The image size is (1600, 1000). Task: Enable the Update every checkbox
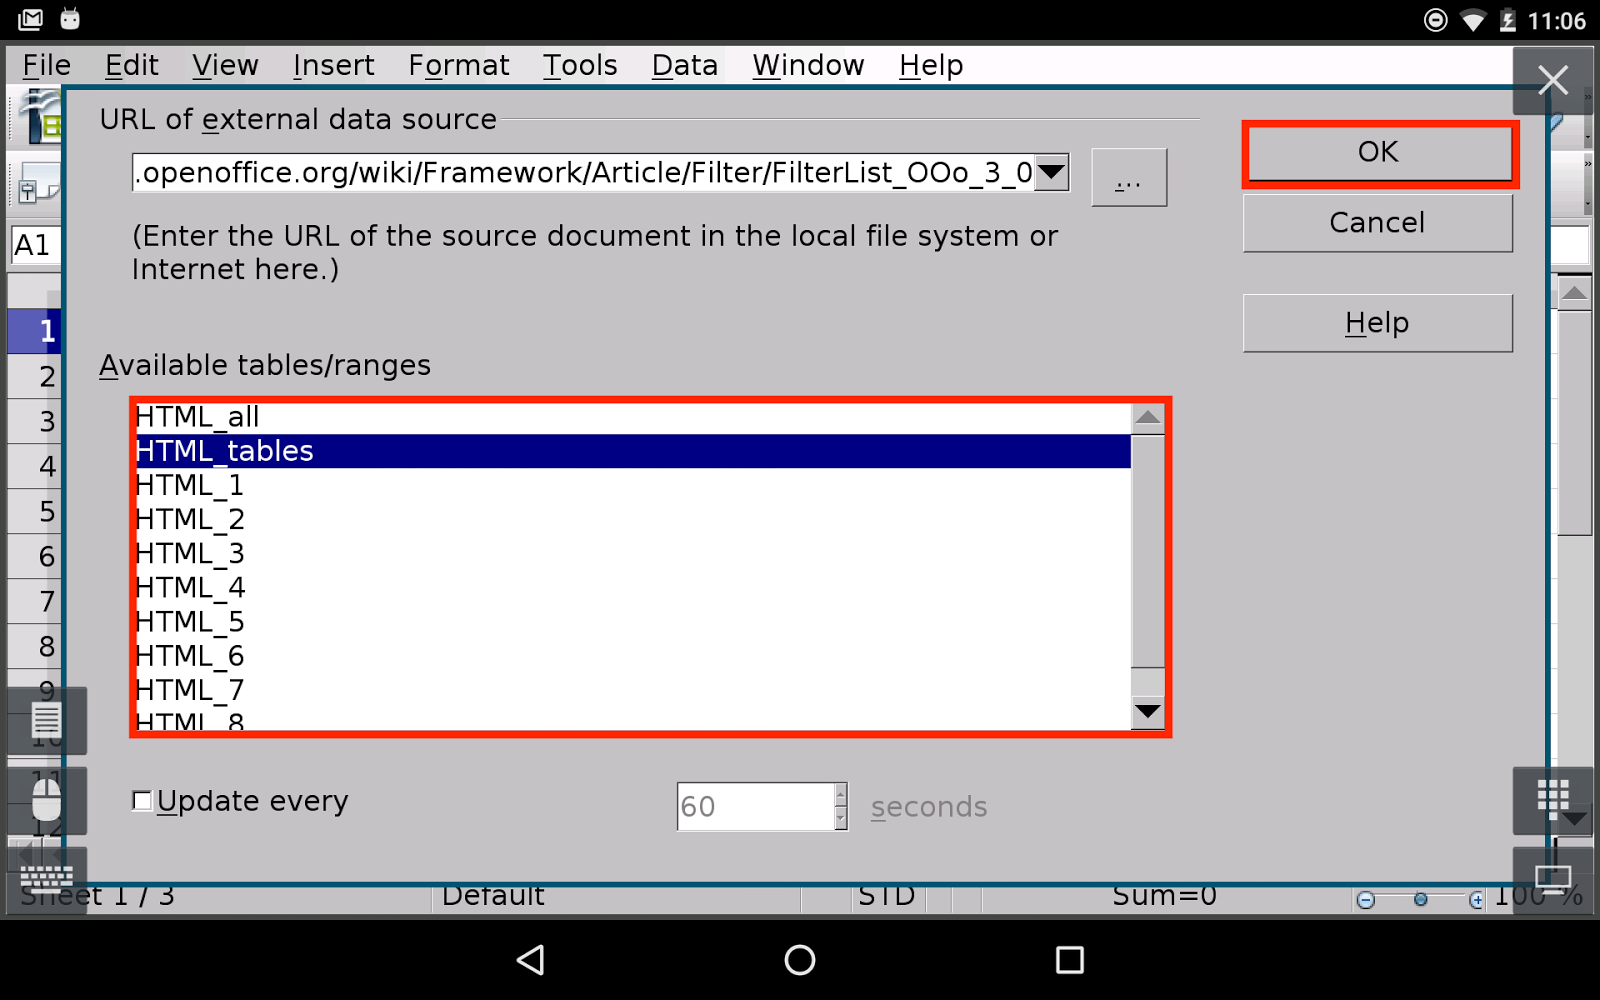pyautogui.click(x=142, y=801)
